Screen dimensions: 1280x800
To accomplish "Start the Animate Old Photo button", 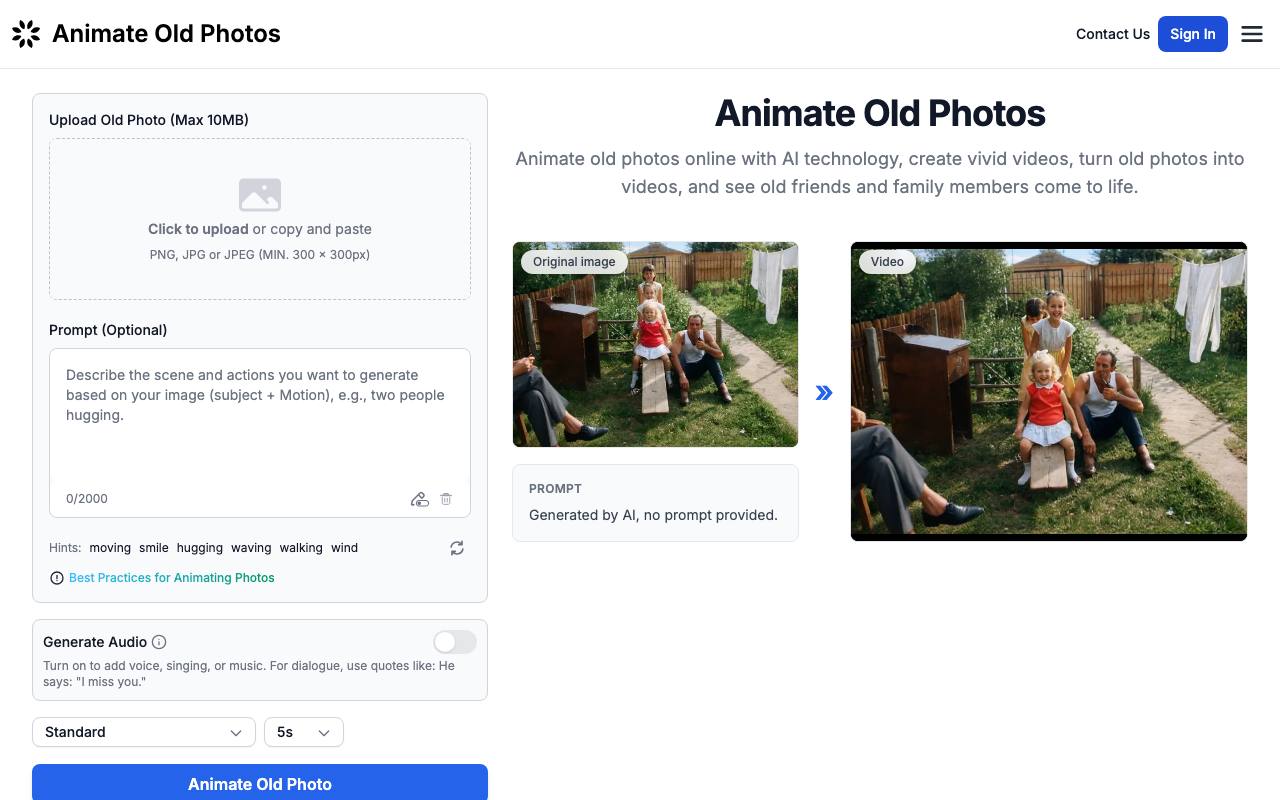I will [260, 783].
